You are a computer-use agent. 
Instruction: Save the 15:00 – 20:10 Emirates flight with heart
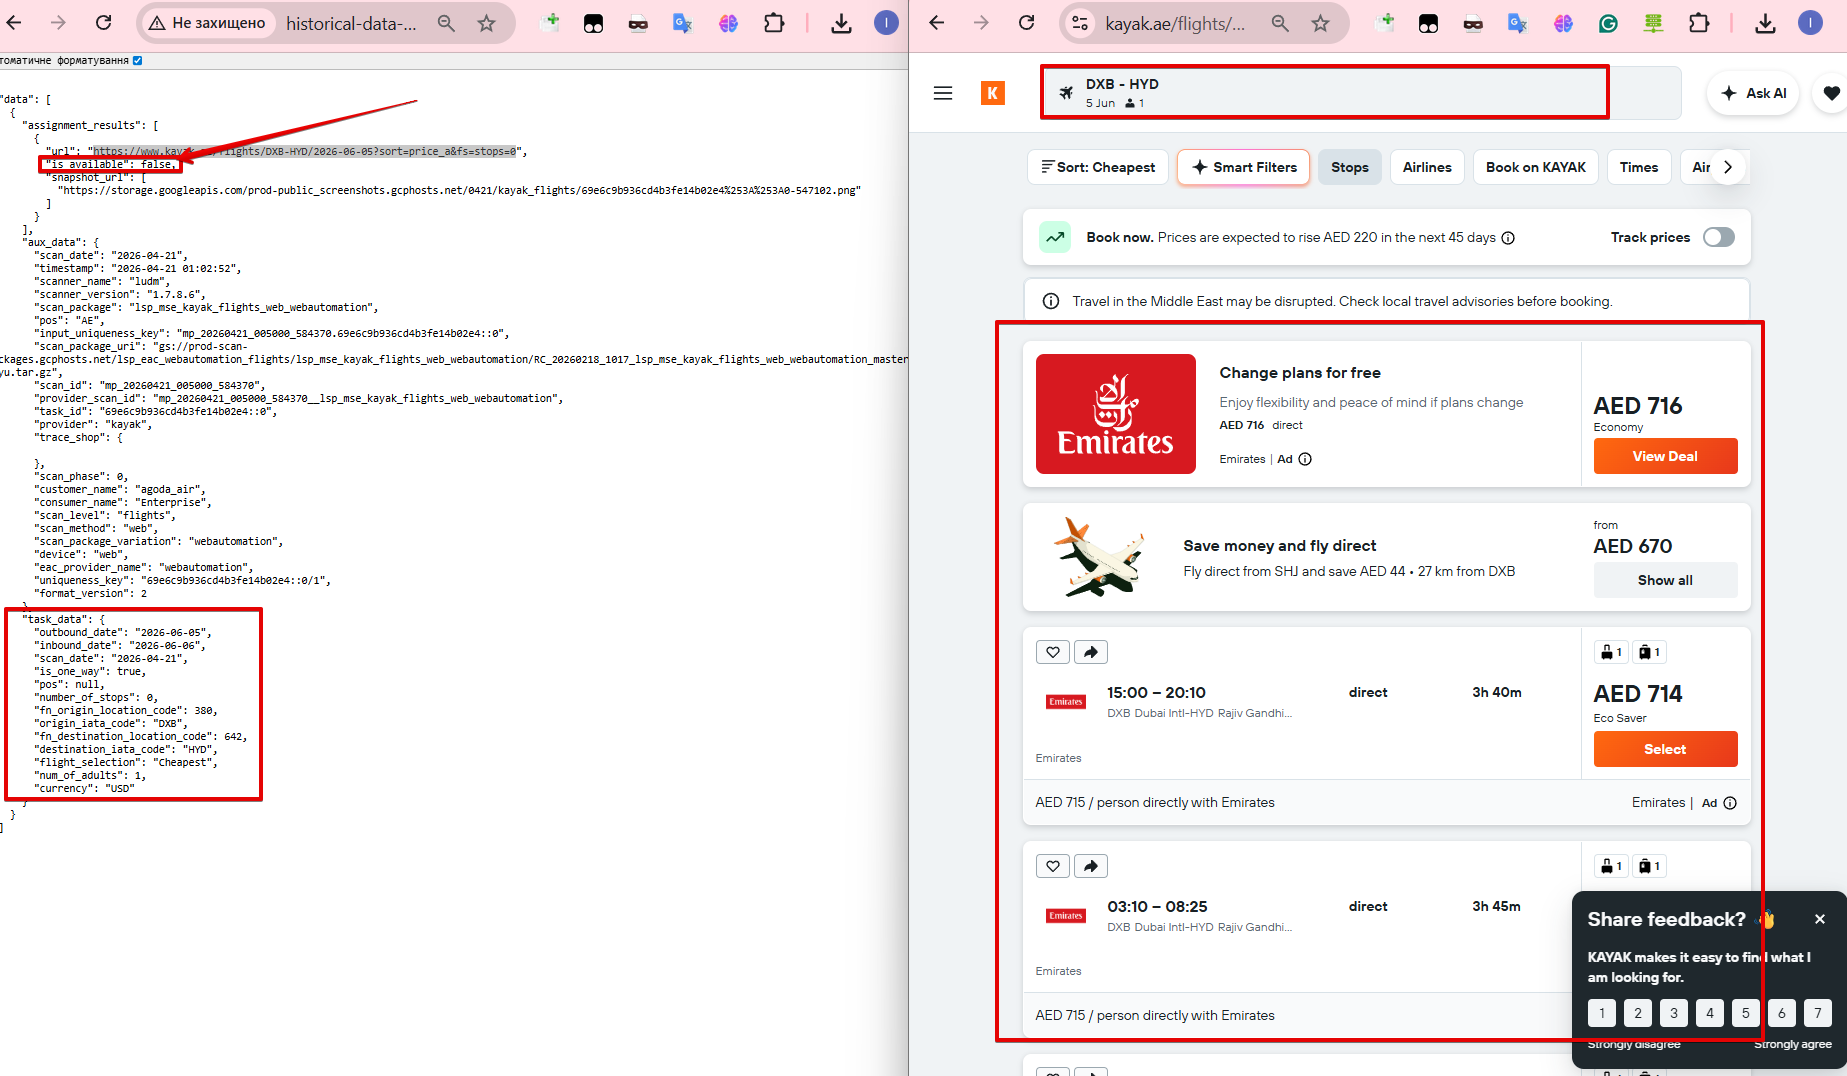point(1053,652)
